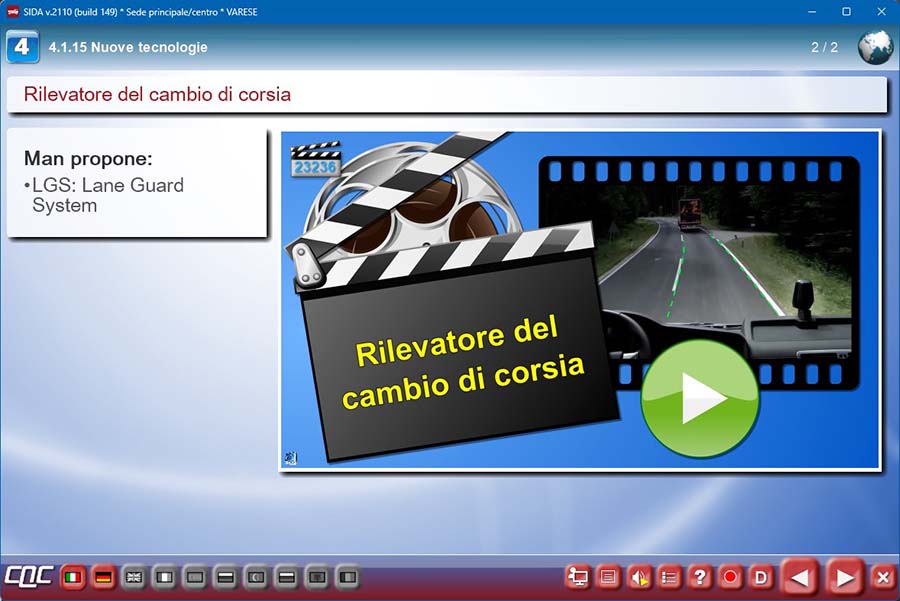900x601 pixels.
Task: Open help with the question mark
Action: coord(700,577)
